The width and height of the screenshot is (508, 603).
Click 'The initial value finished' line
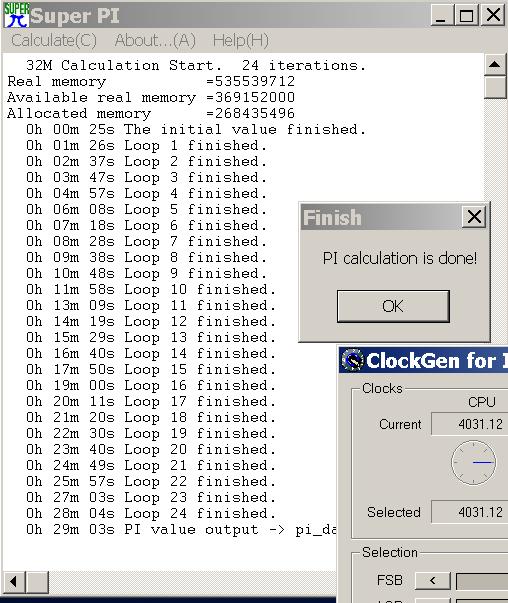(196, 130)
